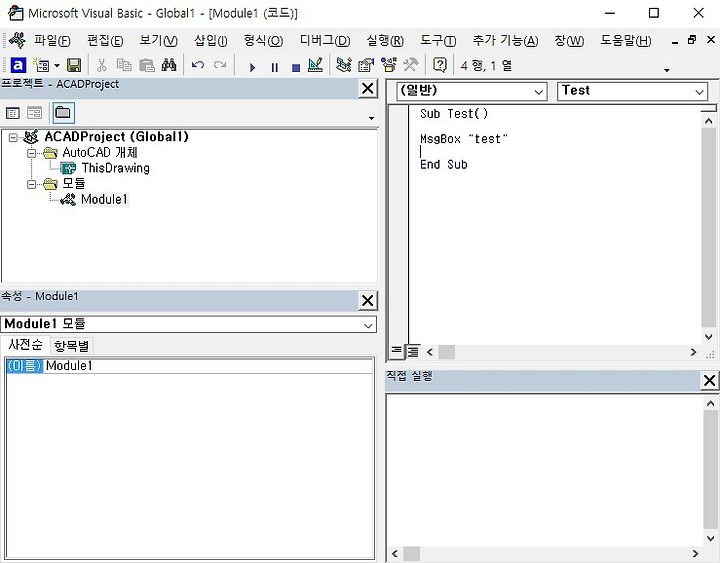
Task: Click the Save floppy disk icon
Action: tap(74, 66)
